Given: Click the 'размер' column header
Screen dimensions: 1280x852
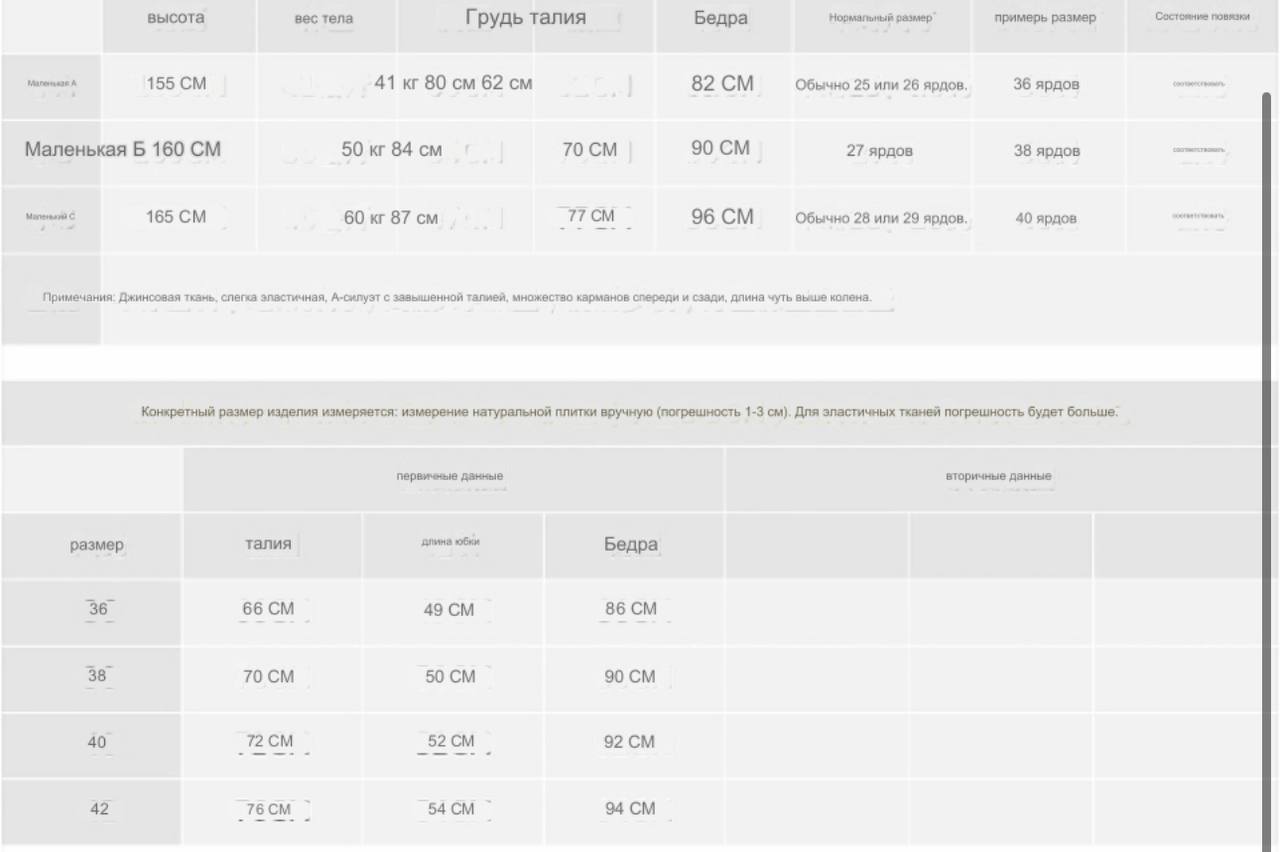Looking at the screenshot, I should 97,545.
